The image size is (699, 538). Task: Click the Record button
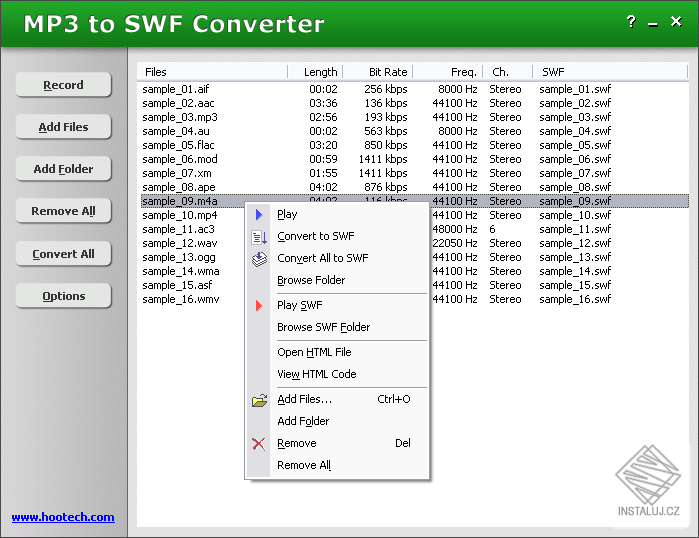[63, 85]
